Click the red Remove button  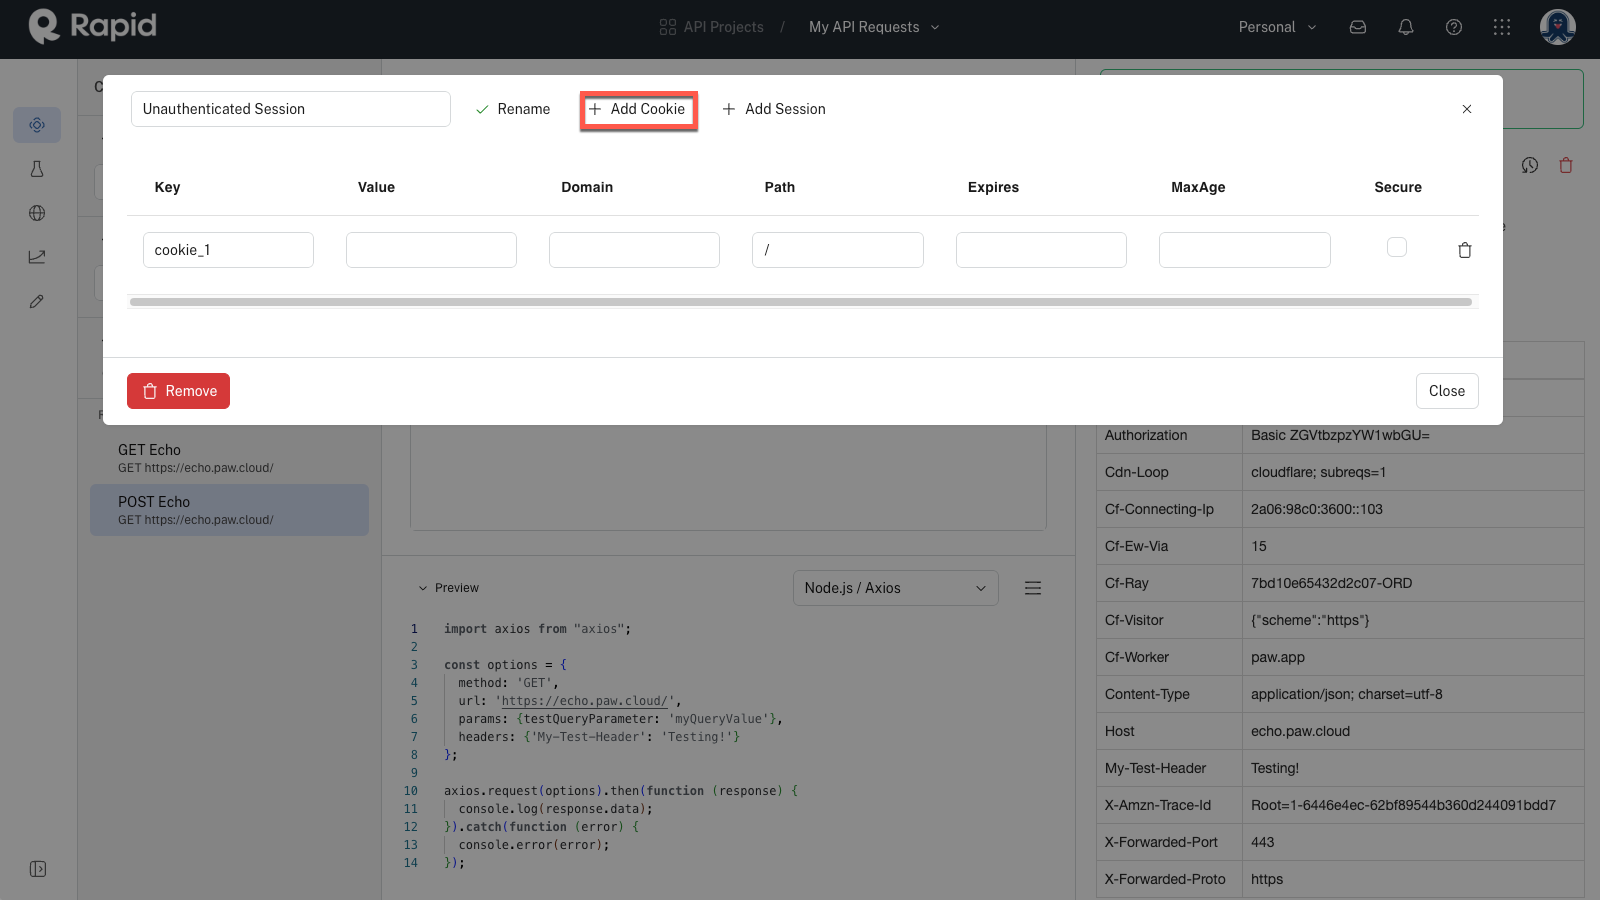pos(178,391)
